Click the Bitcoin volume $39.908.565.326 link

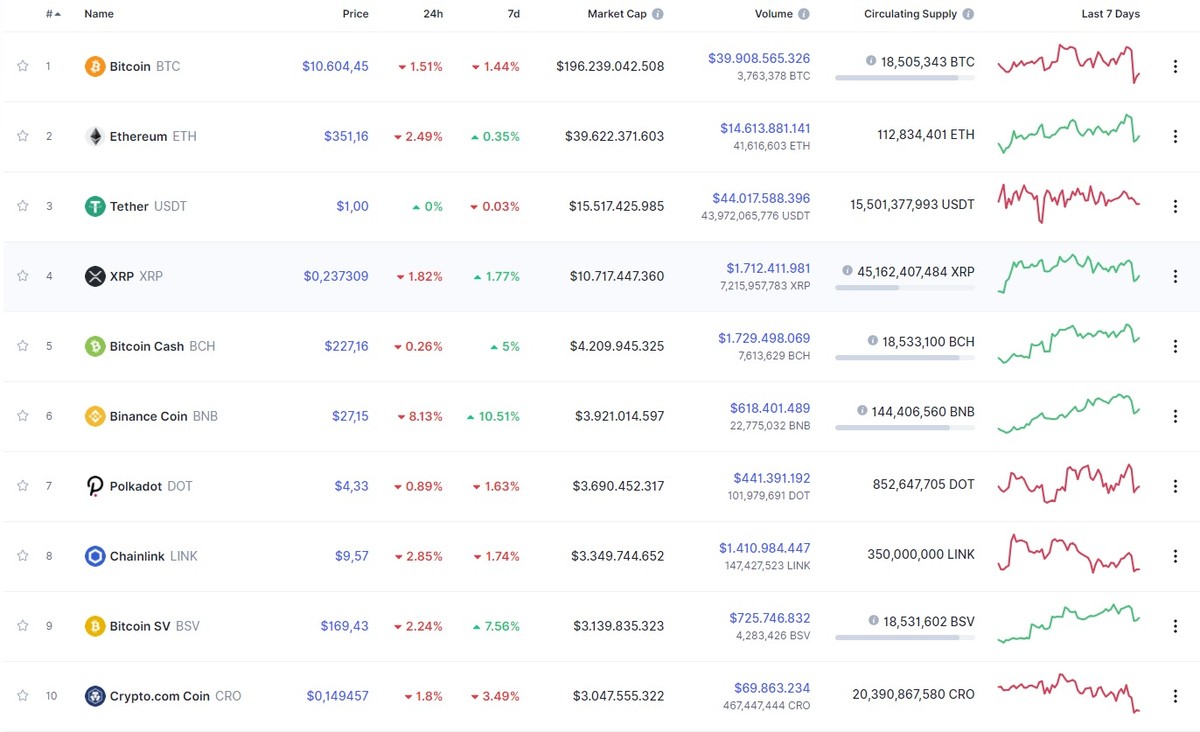[x=759, y=58]
